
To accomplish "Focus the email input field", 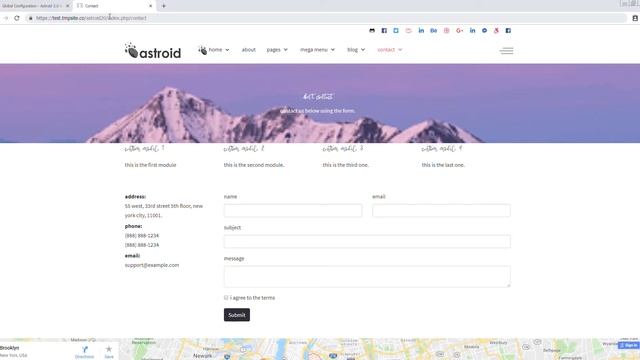I will pyautogui.click(x=441, y=211).
